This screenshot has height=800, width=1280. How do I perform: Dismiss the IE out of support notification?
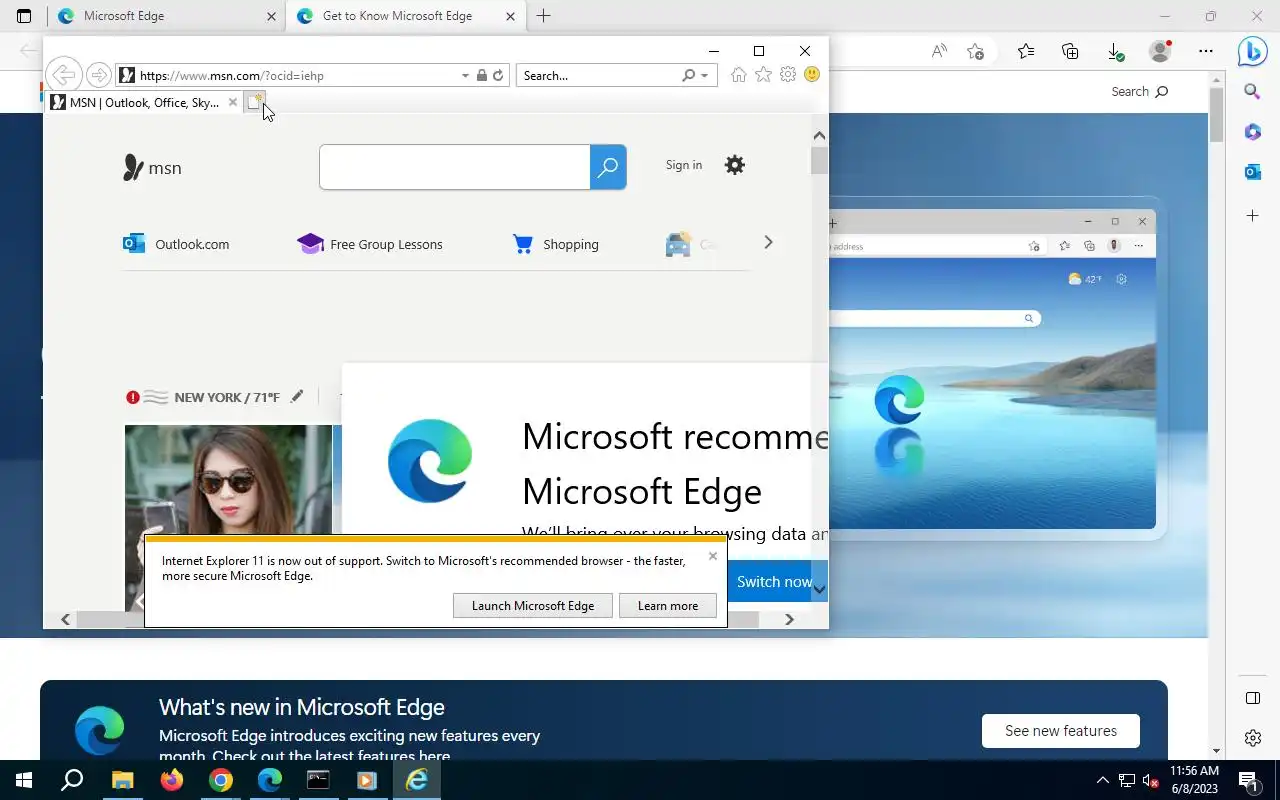tap(713, 556)
